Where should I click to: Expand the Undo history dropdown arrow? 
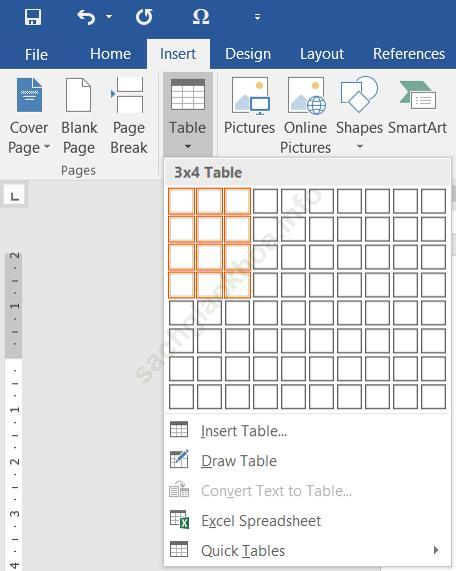tap(109, 17)
